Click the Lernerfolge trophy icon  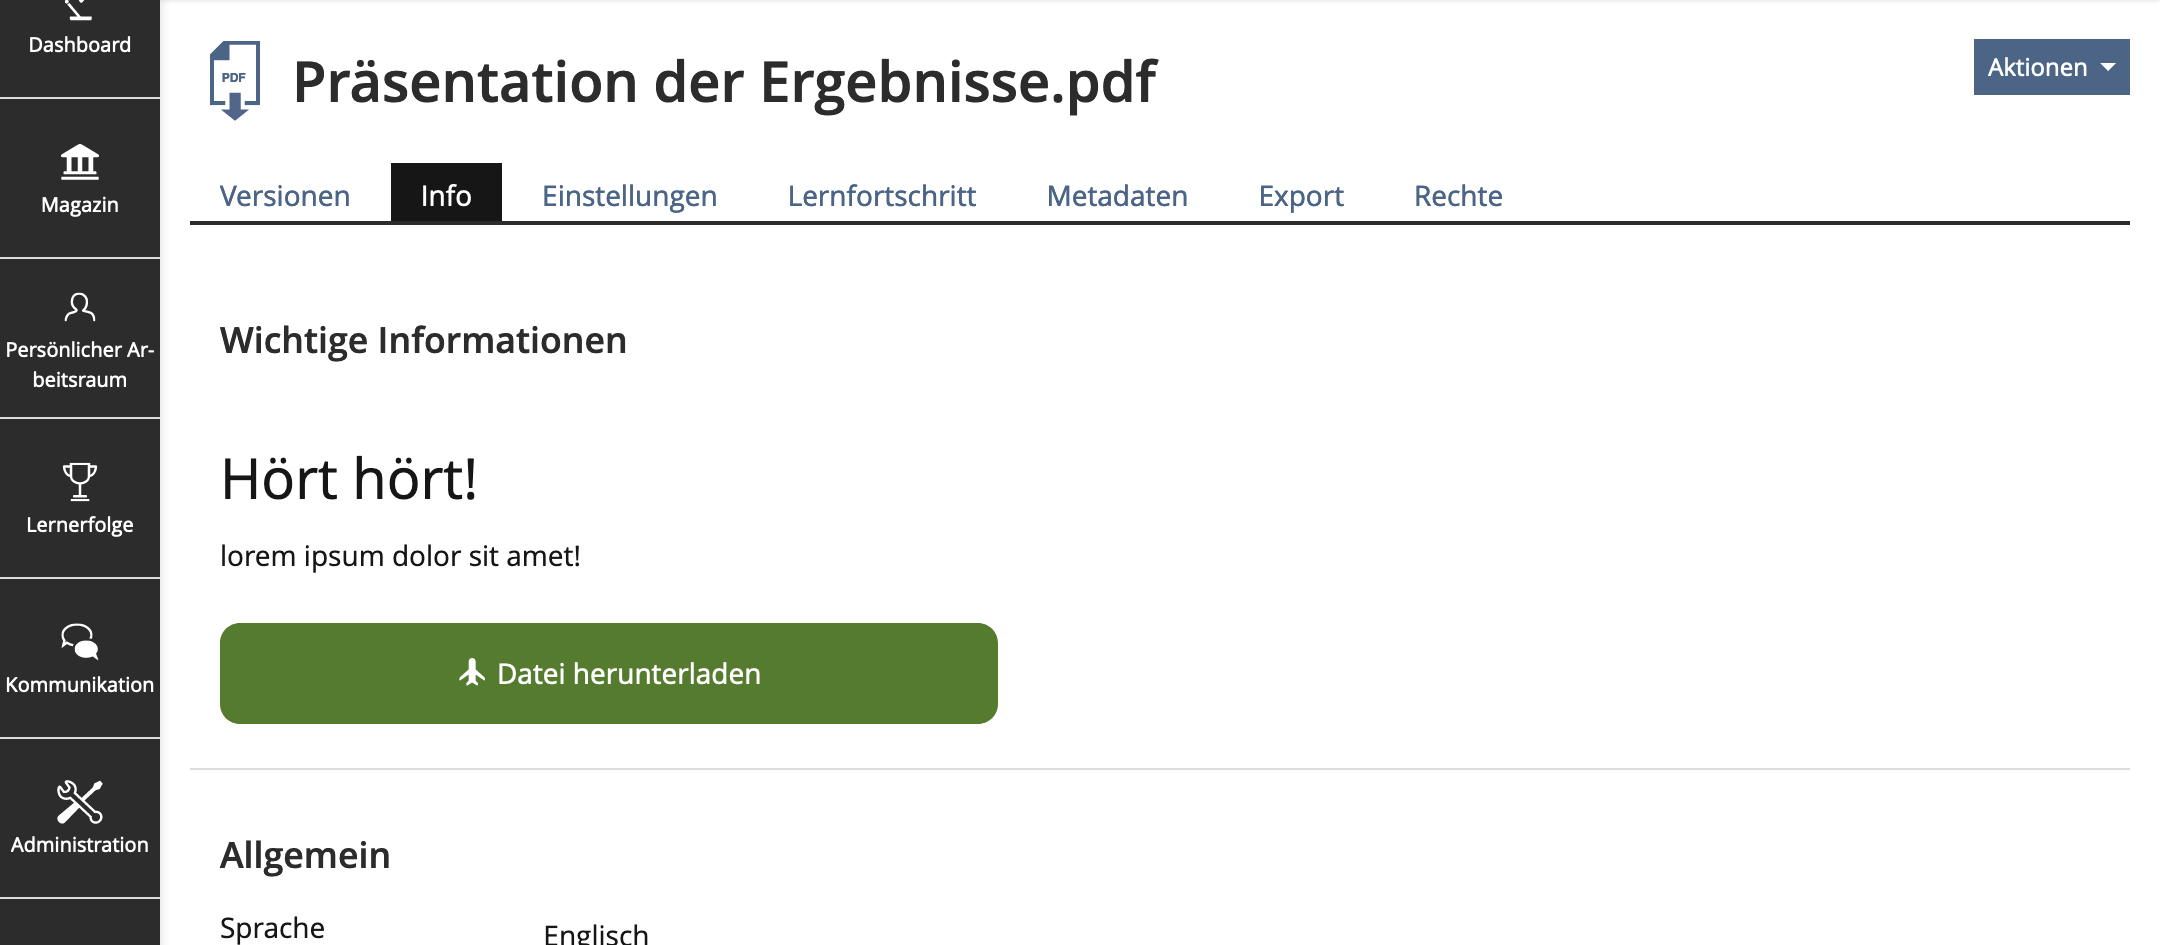point(80,481)
